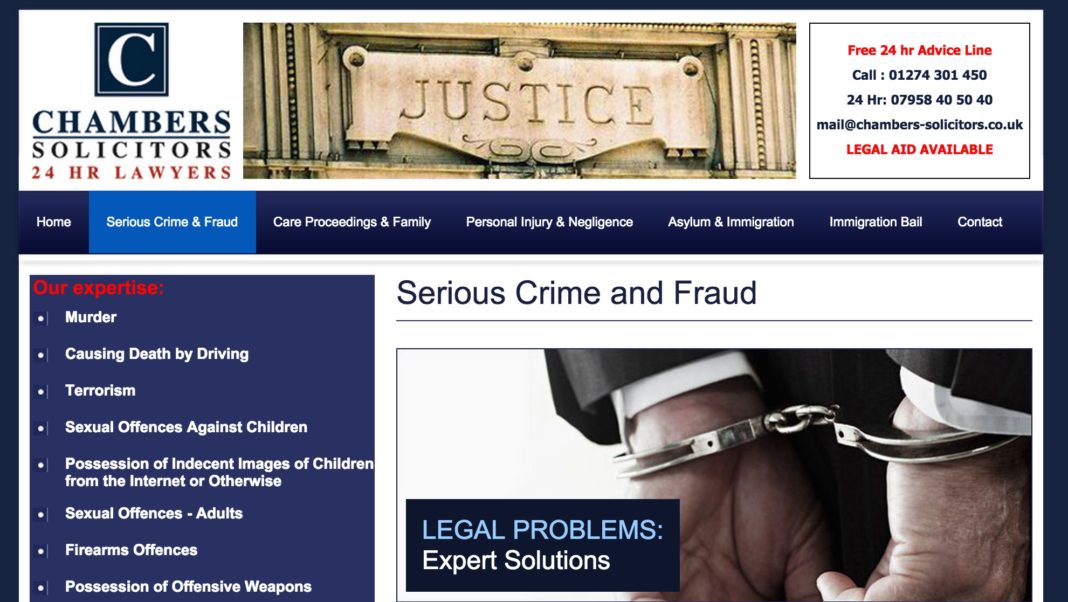Viewport: 1068px width, 602px height.
Task: Click the handcuffs Legal Problems image
Action: [714, 475]
